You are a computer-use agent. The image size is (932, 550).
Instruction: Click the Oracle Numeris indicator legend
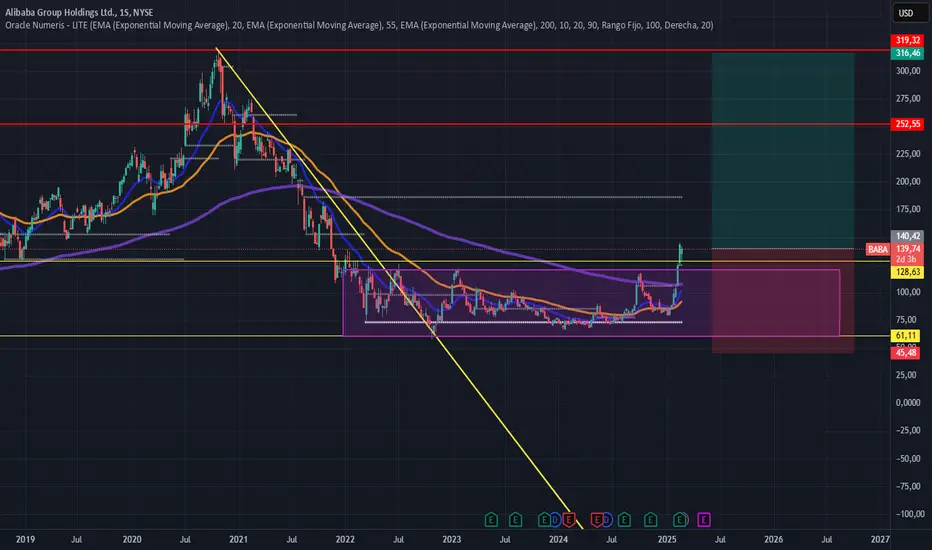(x=359, y=25)
